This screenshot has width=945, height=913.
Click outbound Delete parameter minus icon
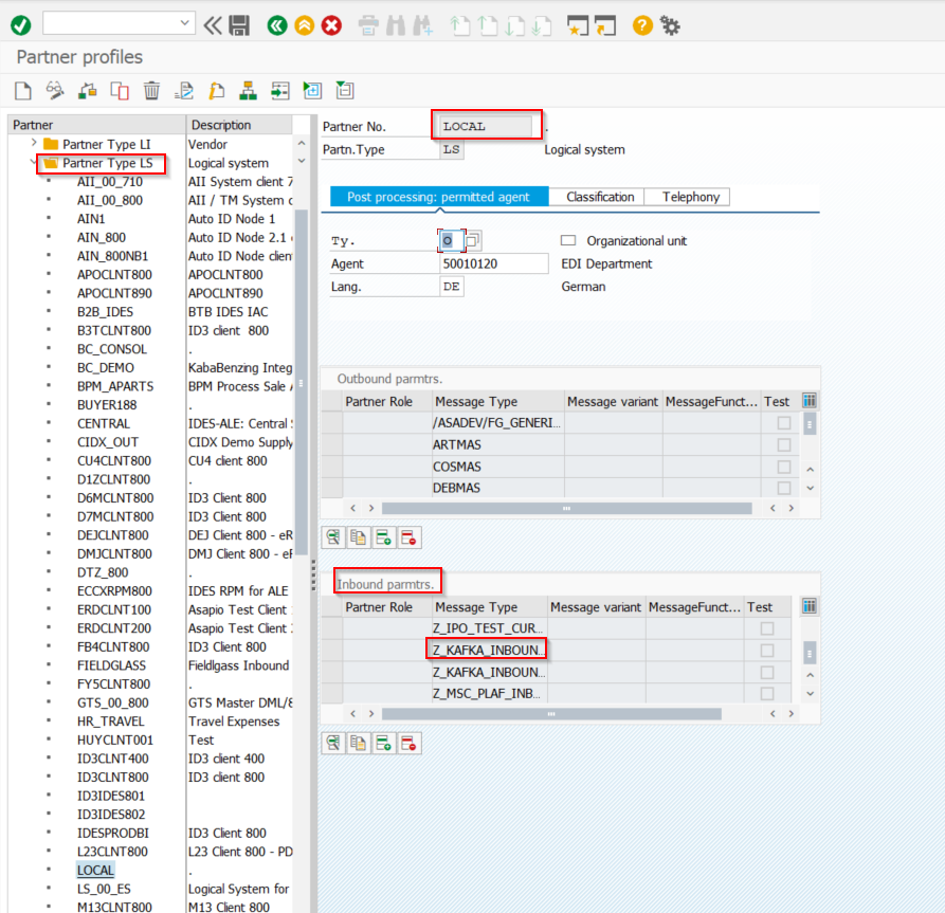409,538
